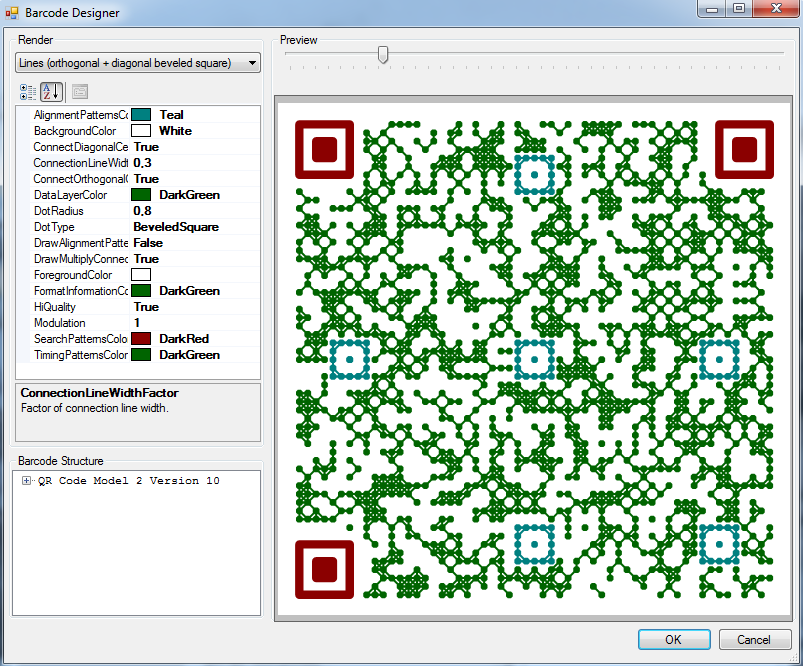Minimize the Barcode Designer window
Image resolution: width=803 pixels, height=666 pixels.
point(712,9)
